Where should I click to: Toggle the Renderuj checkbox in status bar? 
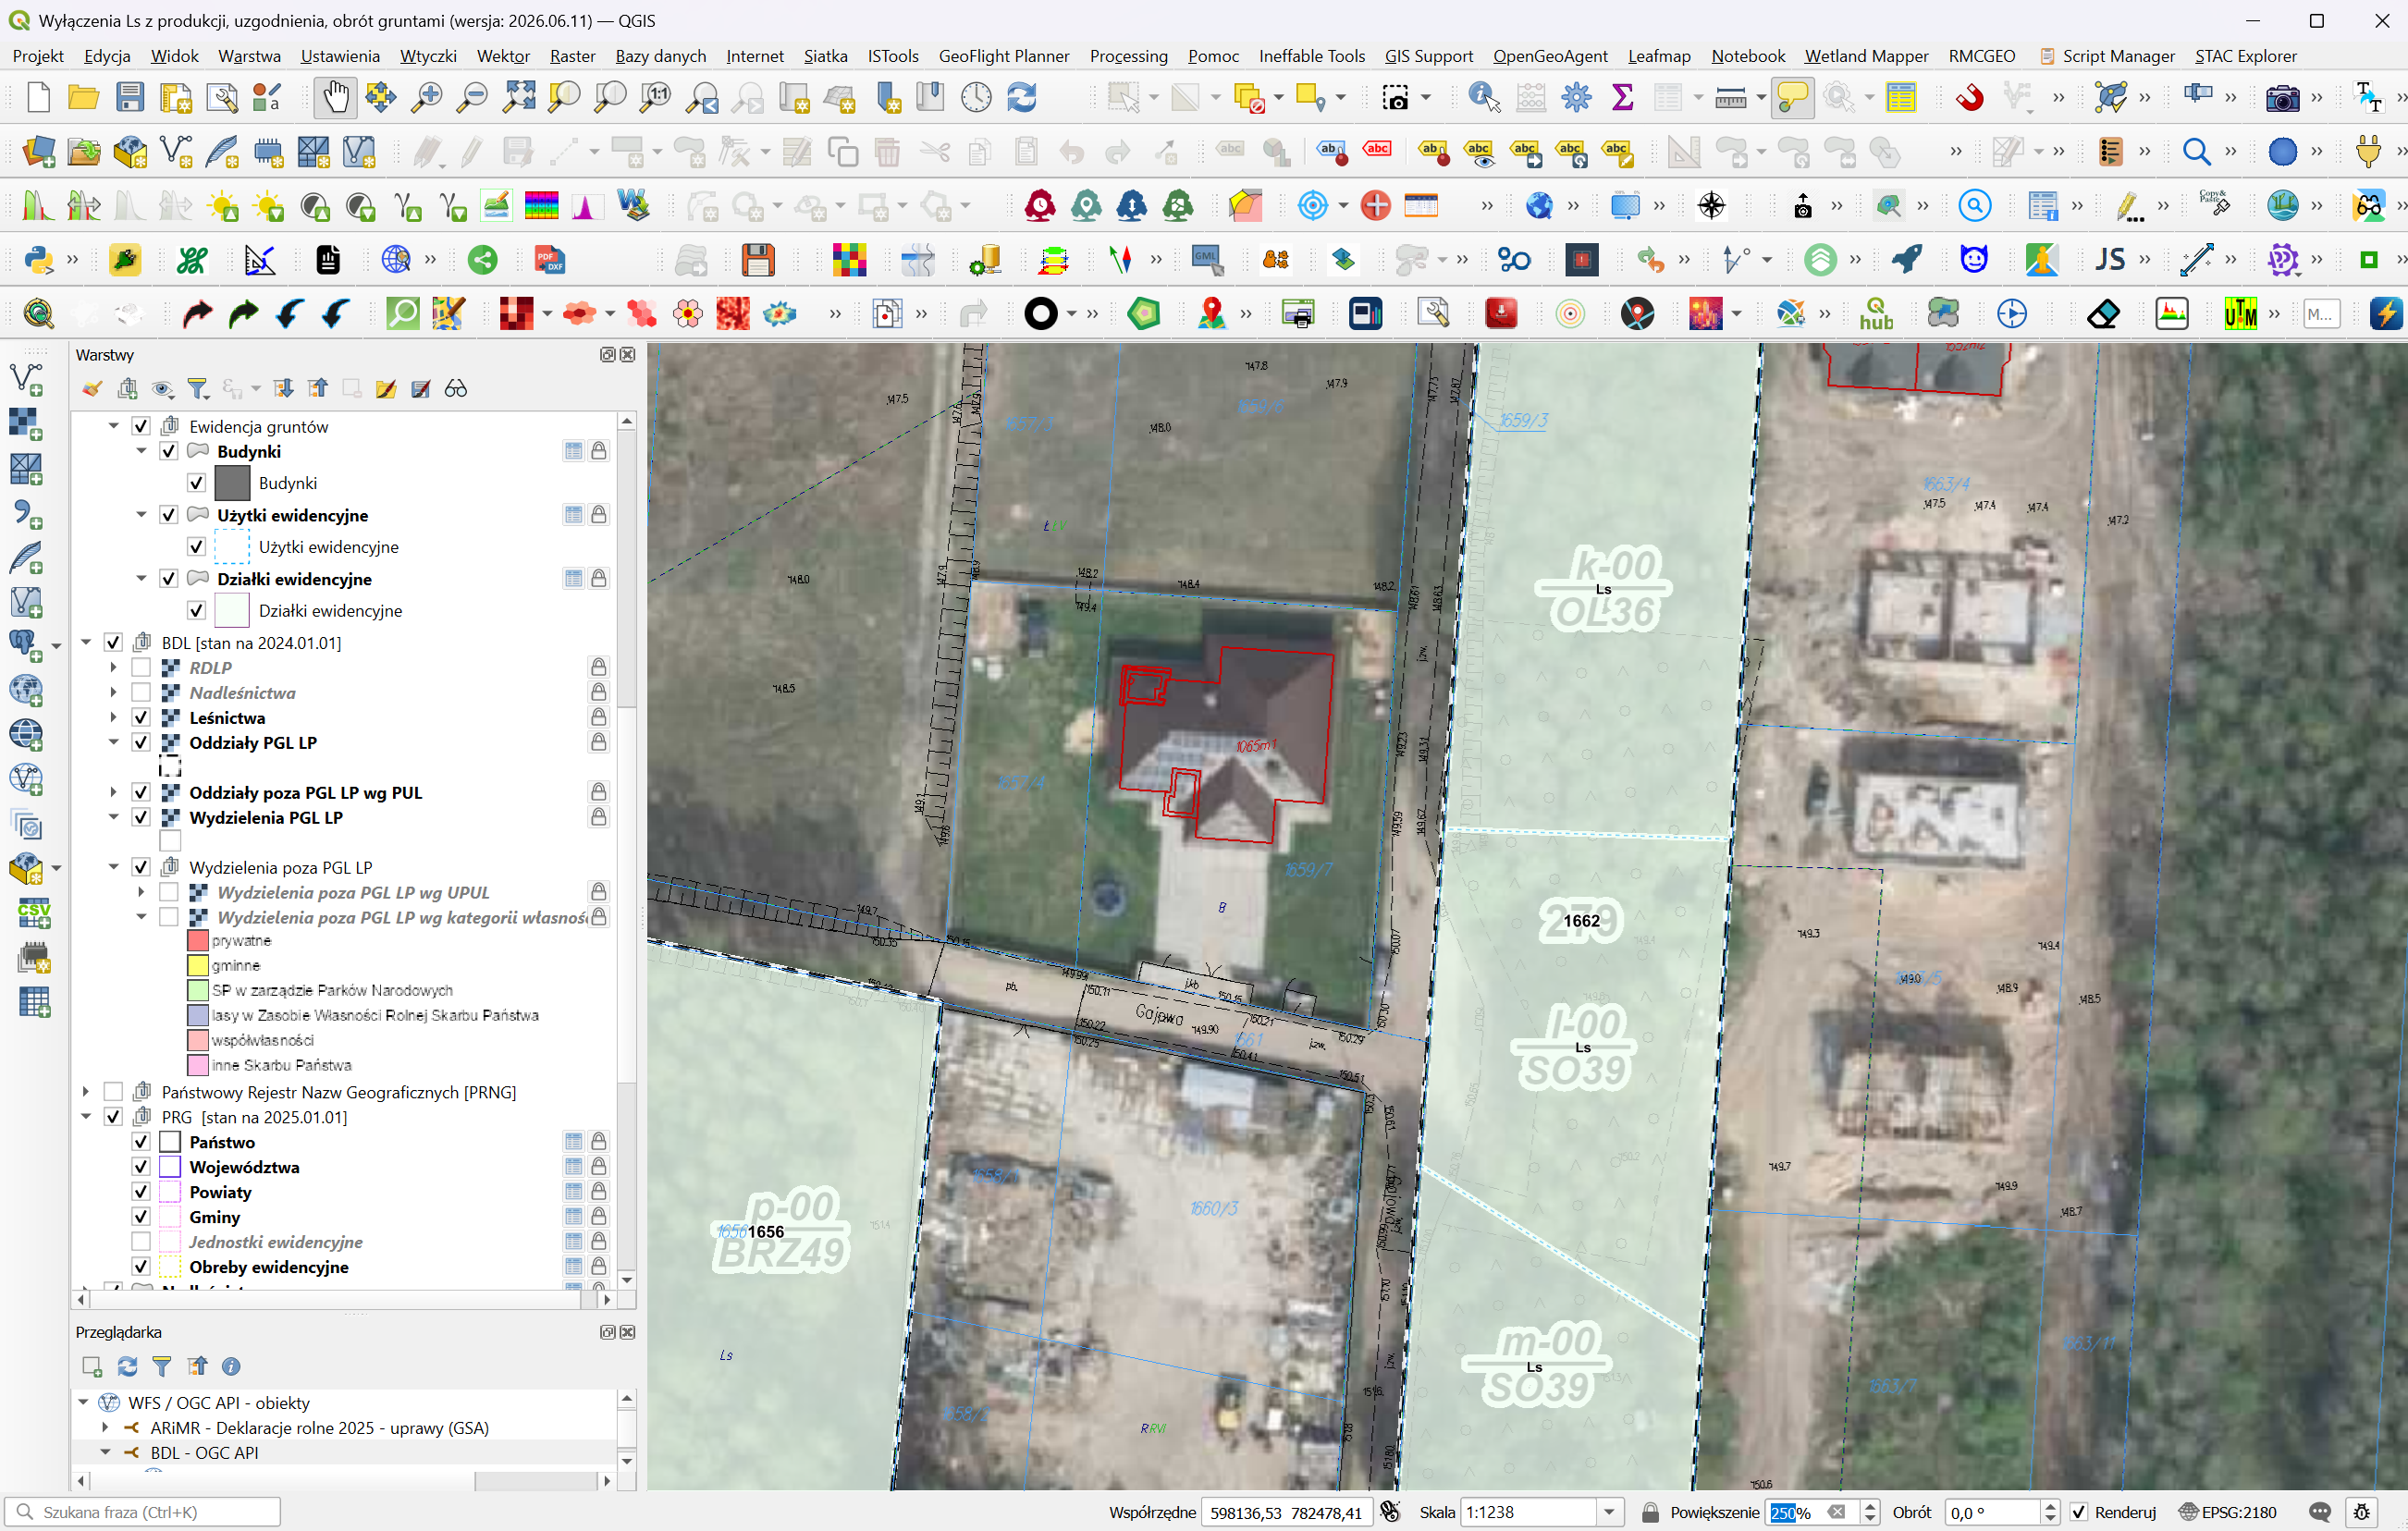(2078, 1512)
